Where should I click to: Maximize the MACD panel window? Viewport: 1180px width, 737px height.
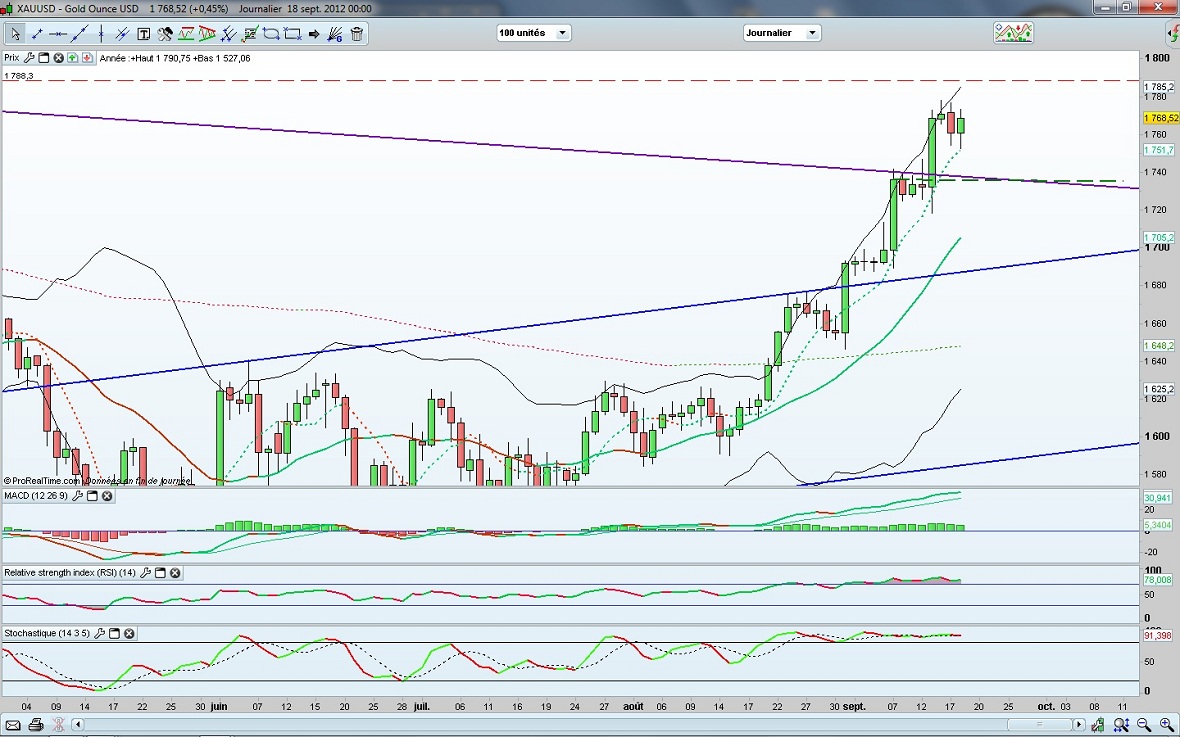point(91,496)
